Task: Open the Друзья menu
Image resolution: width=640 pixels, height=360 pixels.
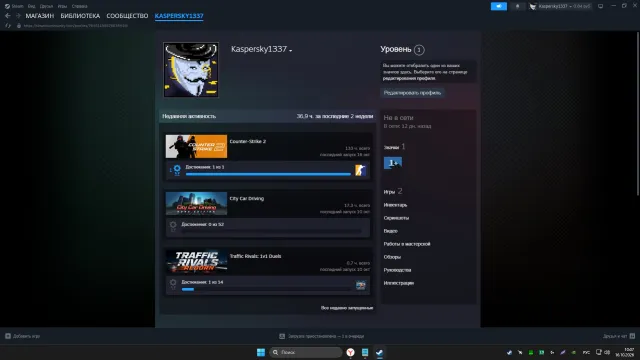Action: [46, 6]
